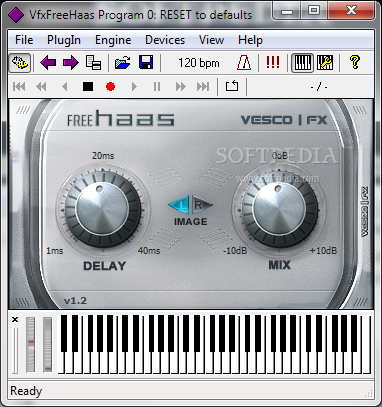Viewport: 382px width, 407px height.
Task: Open the Help menu
Action: tap(250, 40)
